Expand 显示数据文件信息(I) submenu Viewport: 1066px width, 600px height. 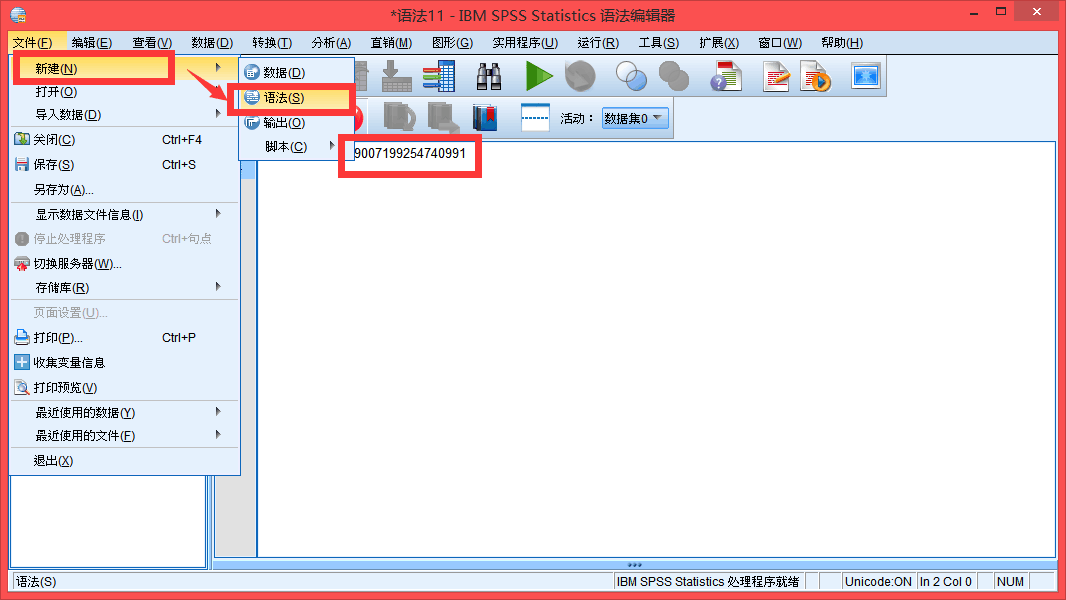(218, 213)
